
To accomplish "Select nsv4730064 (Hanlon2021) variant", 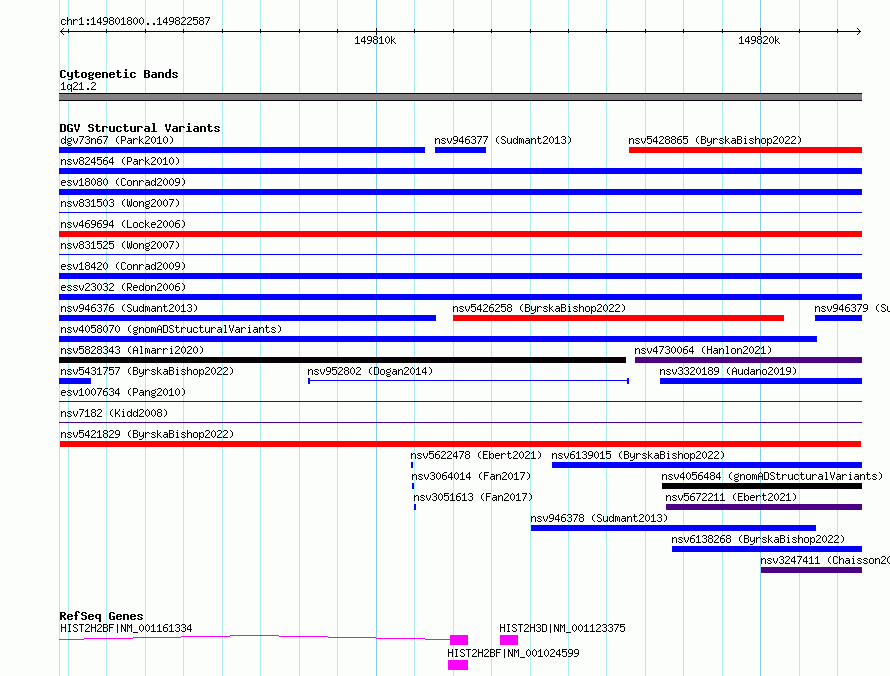I will pyautogui.click(x=748, y=360).
